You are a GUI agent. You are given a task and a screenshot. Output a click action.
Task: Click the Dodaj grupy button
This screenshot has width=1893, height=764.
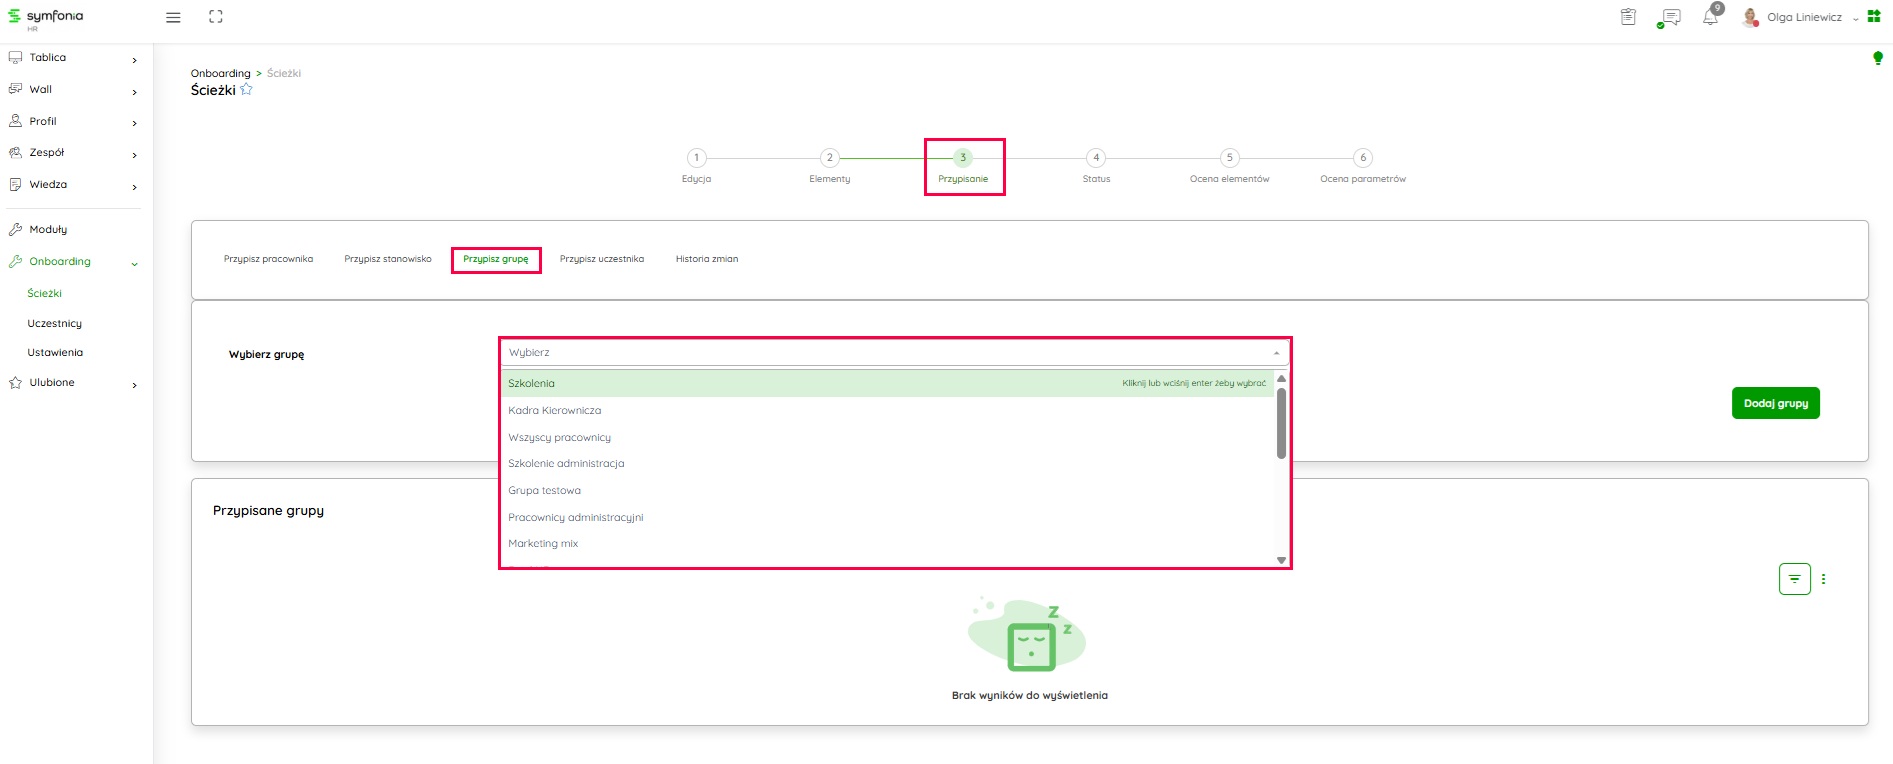click(1775, 403)
